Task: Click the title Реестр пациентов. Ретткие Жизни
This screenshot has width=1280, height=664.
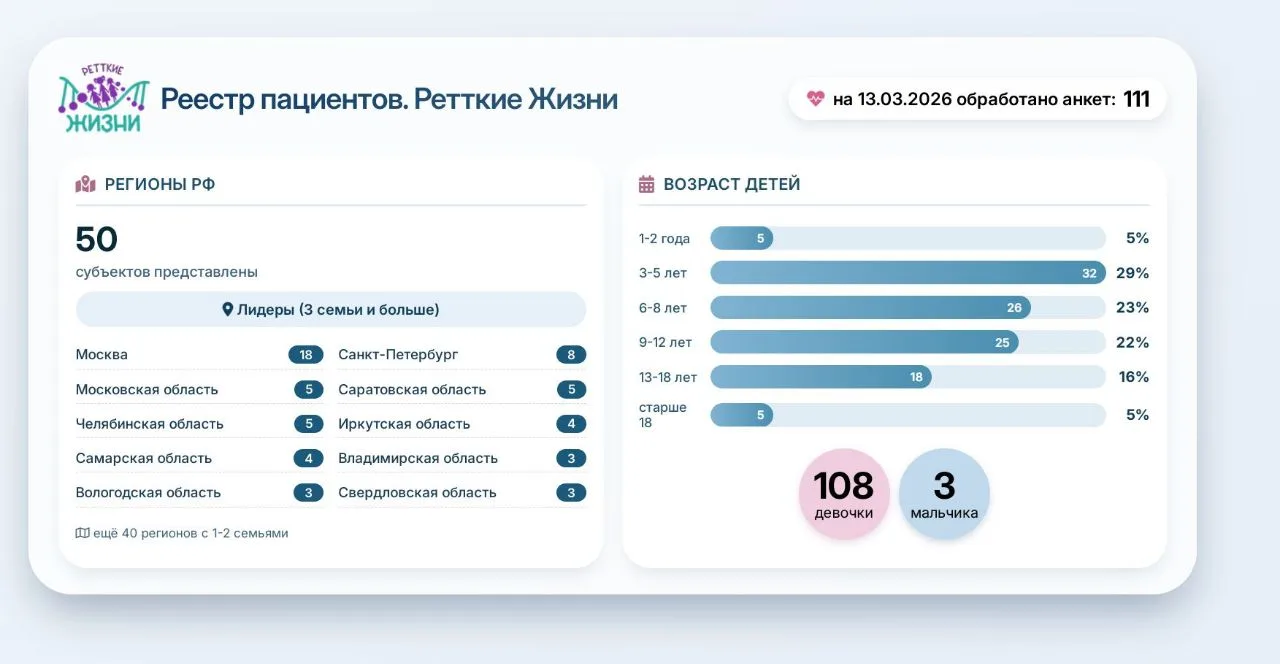Action: pyautogui.click(x=389, y=99)
